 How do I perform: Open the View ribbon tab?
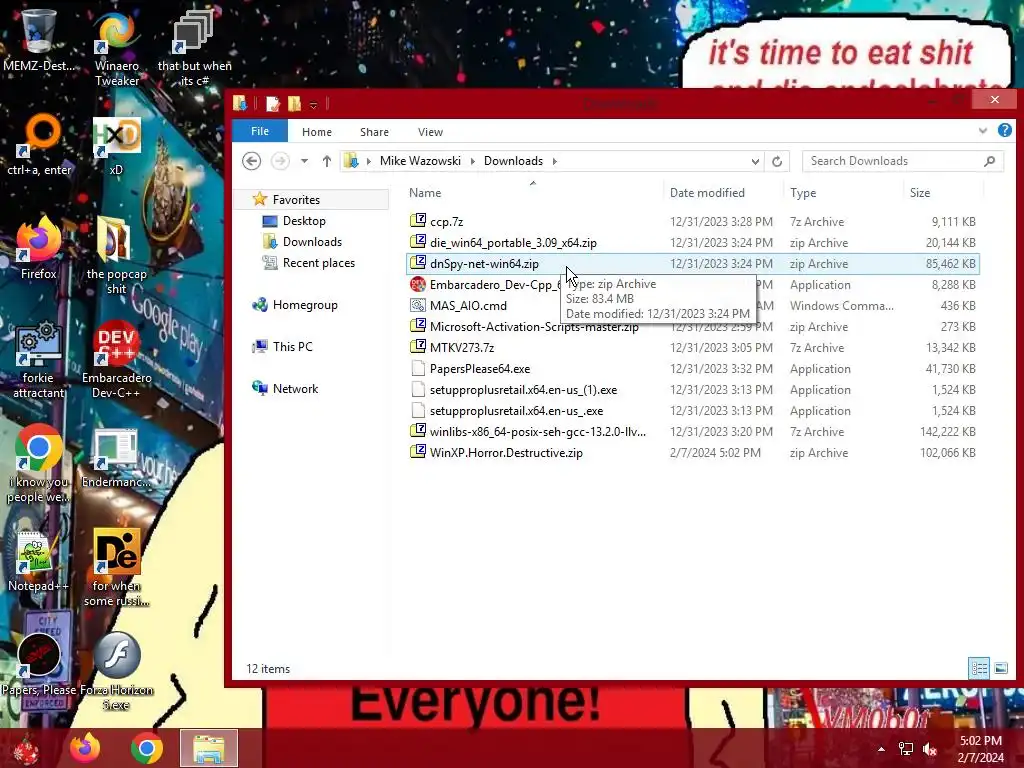430,132
